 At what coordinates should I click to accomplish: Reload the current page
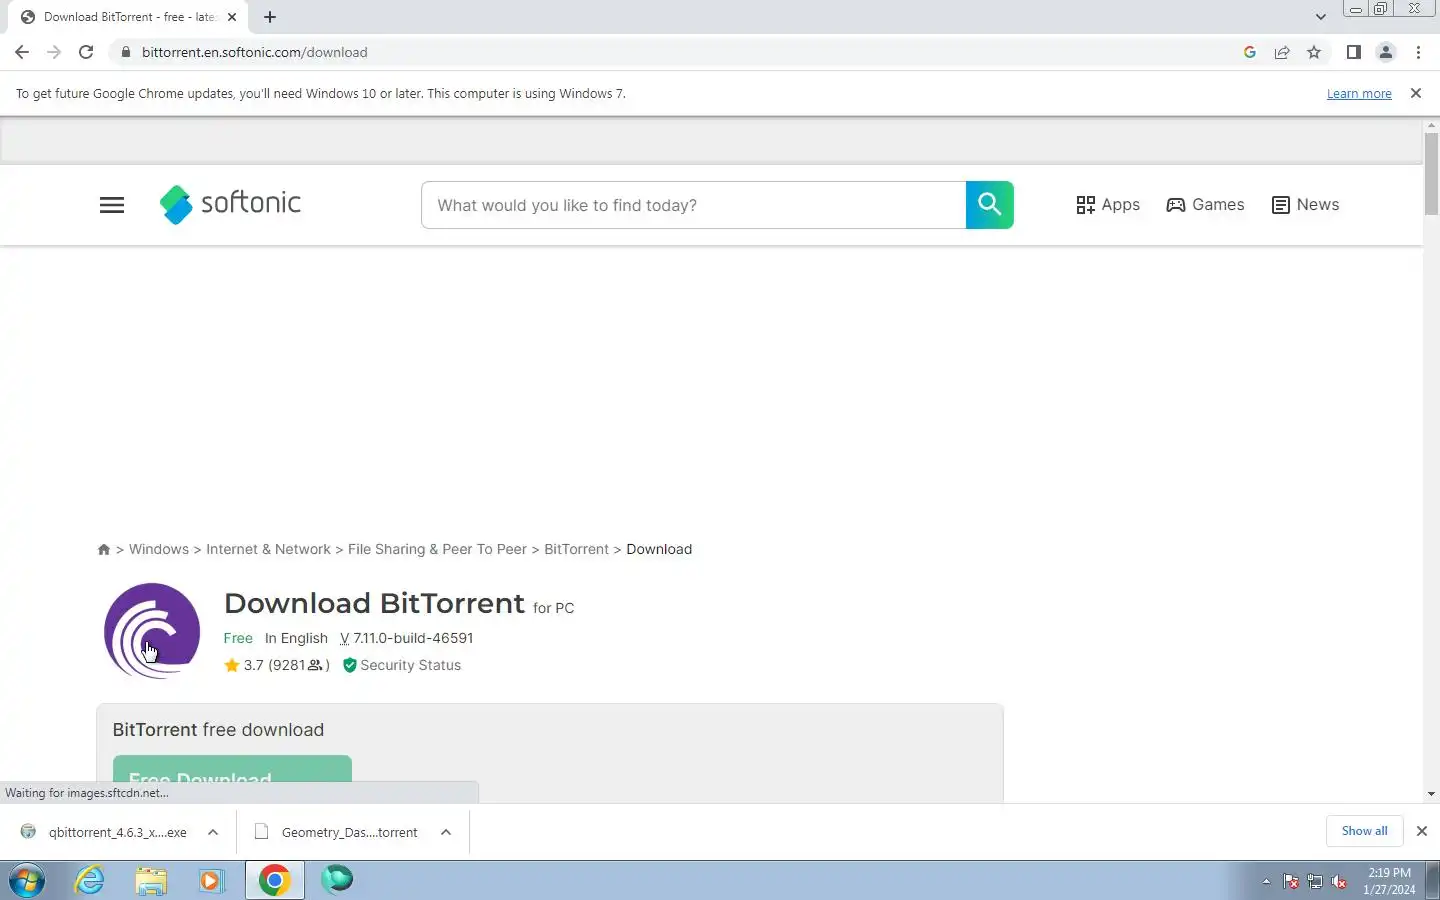86,52
